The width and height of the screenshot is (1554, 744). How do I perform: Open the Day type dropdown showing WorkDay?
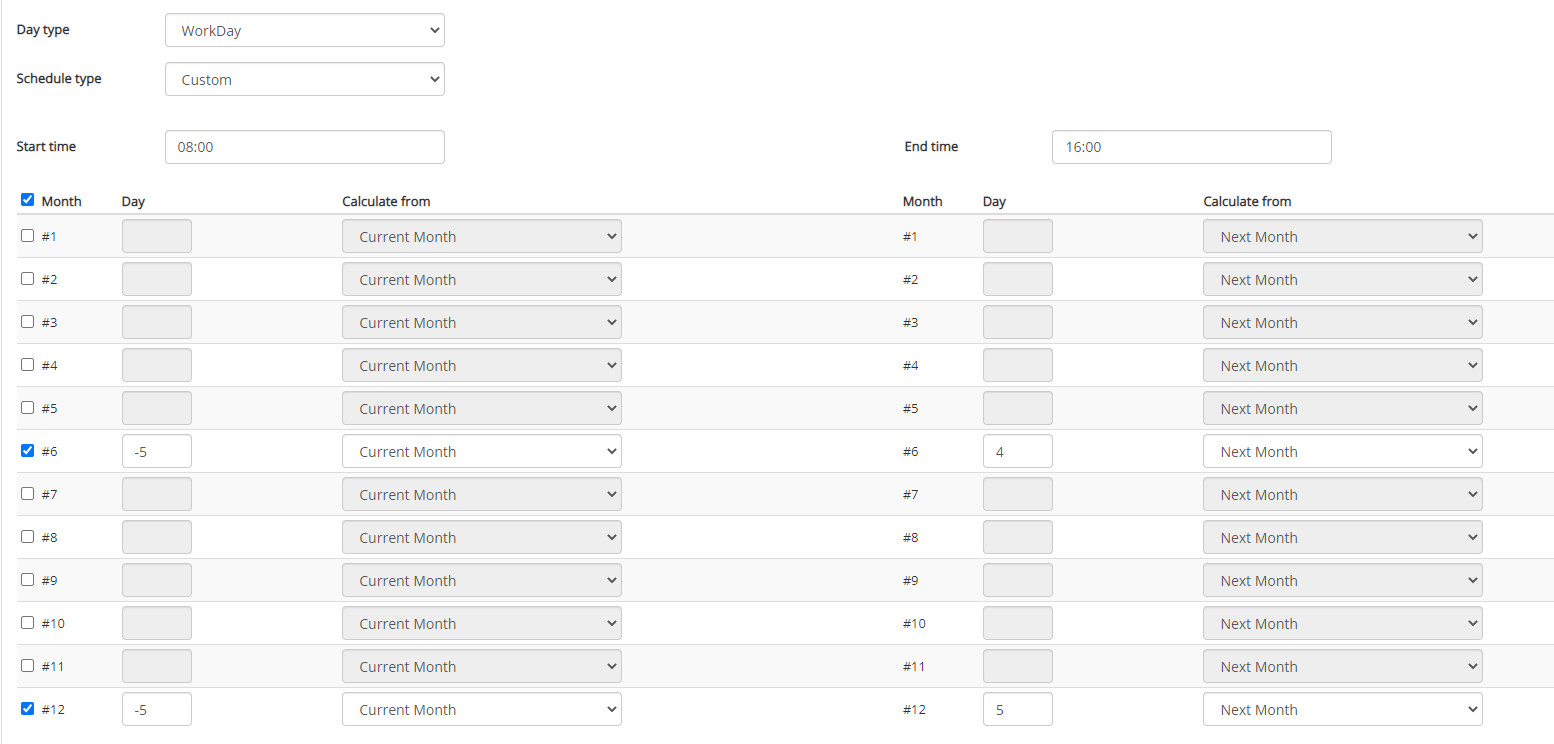point(305,30)
